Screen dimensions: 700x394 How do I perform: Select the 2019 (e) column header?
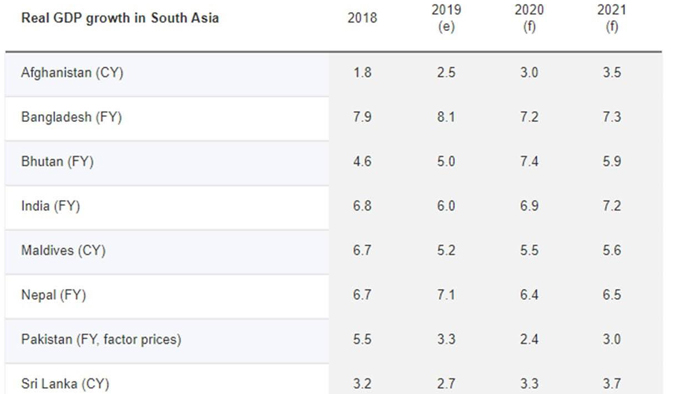tap(446, 18)
